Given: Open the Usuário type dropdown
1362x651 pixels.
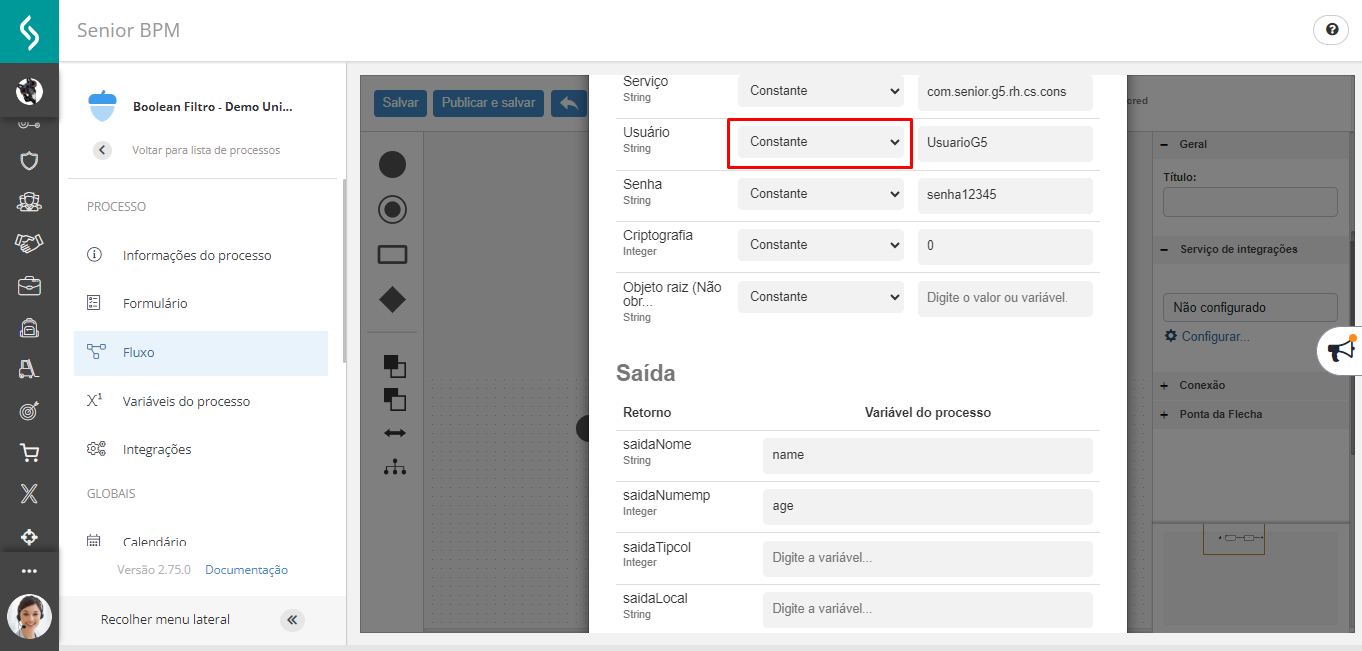Looking at the screenshot, I should 820,142.
